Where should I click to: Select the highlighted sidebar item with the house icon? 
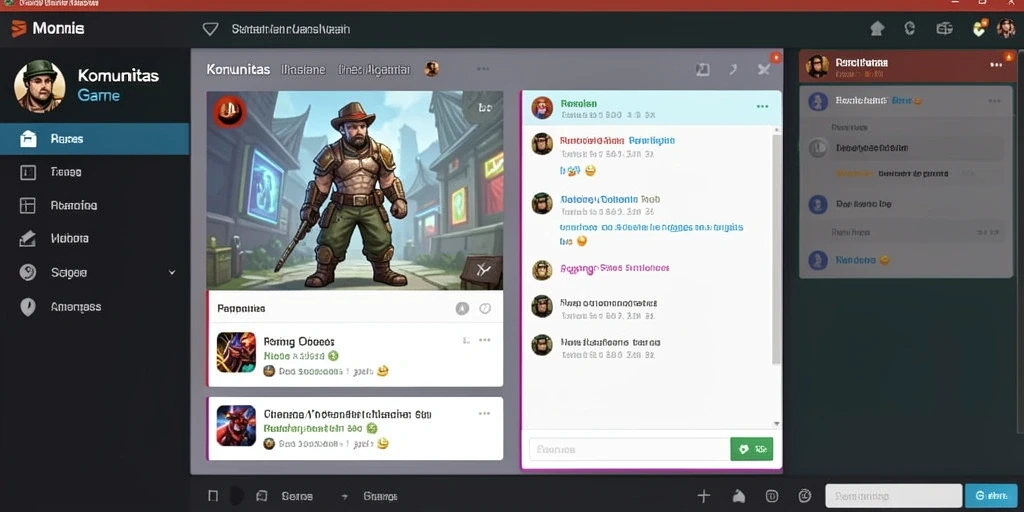[x=95, y=138]
